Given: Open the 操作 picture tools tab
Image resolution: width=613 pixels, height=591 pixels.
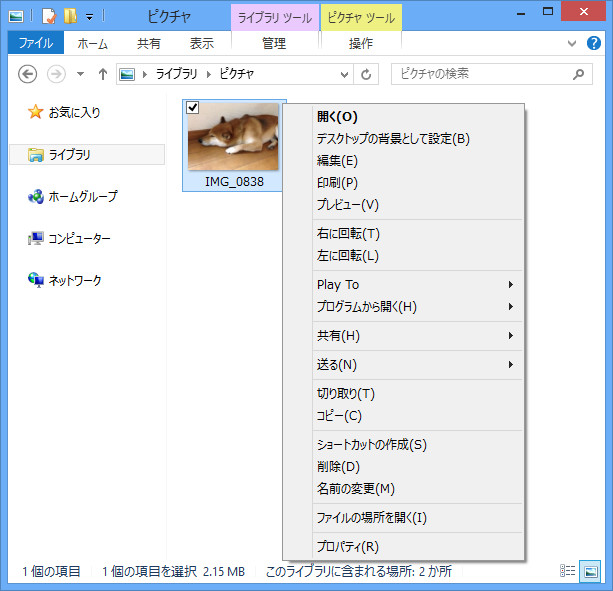Looking at the screenshot, I should click(360, 43).
